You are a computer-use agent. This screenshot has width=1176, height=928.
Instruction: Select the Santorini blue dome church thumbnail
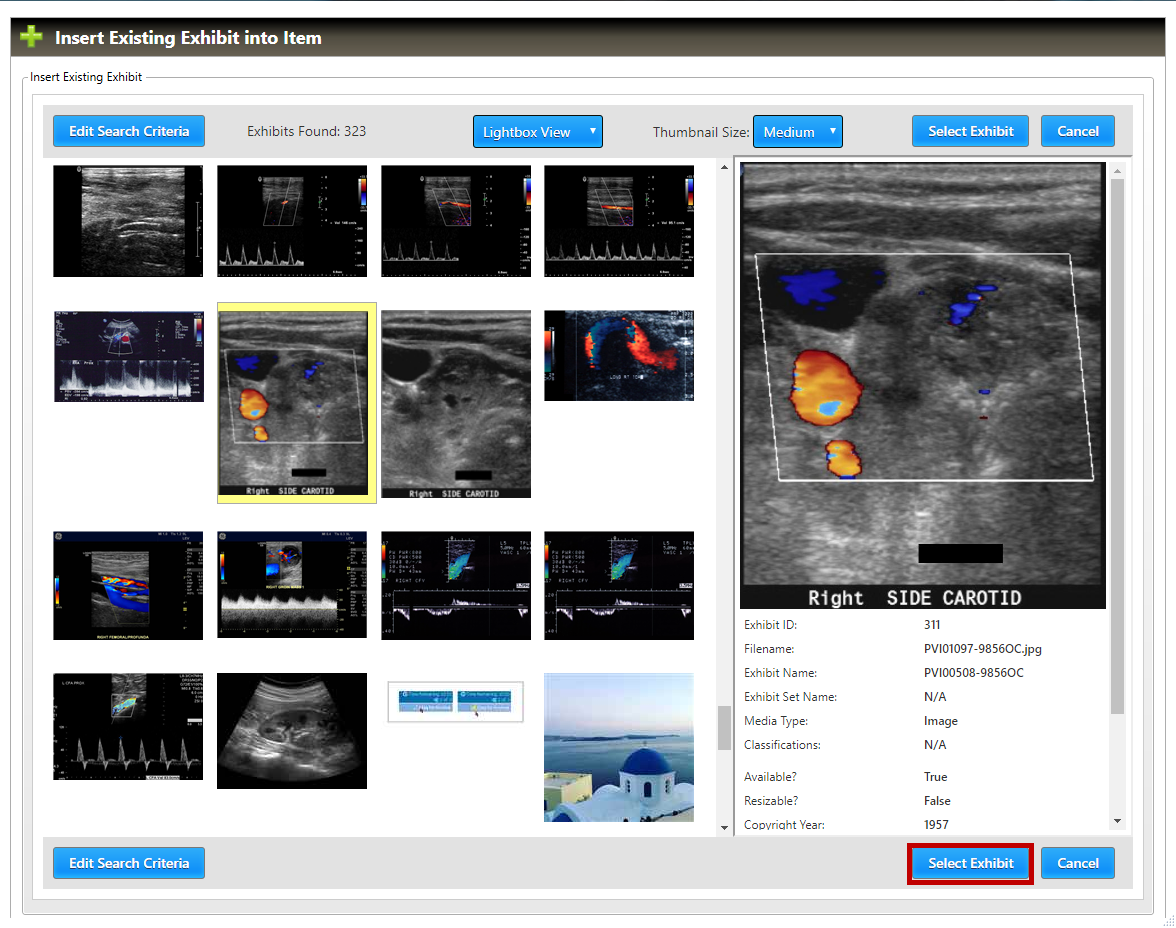pyautogui.click(x=618, y=747)
